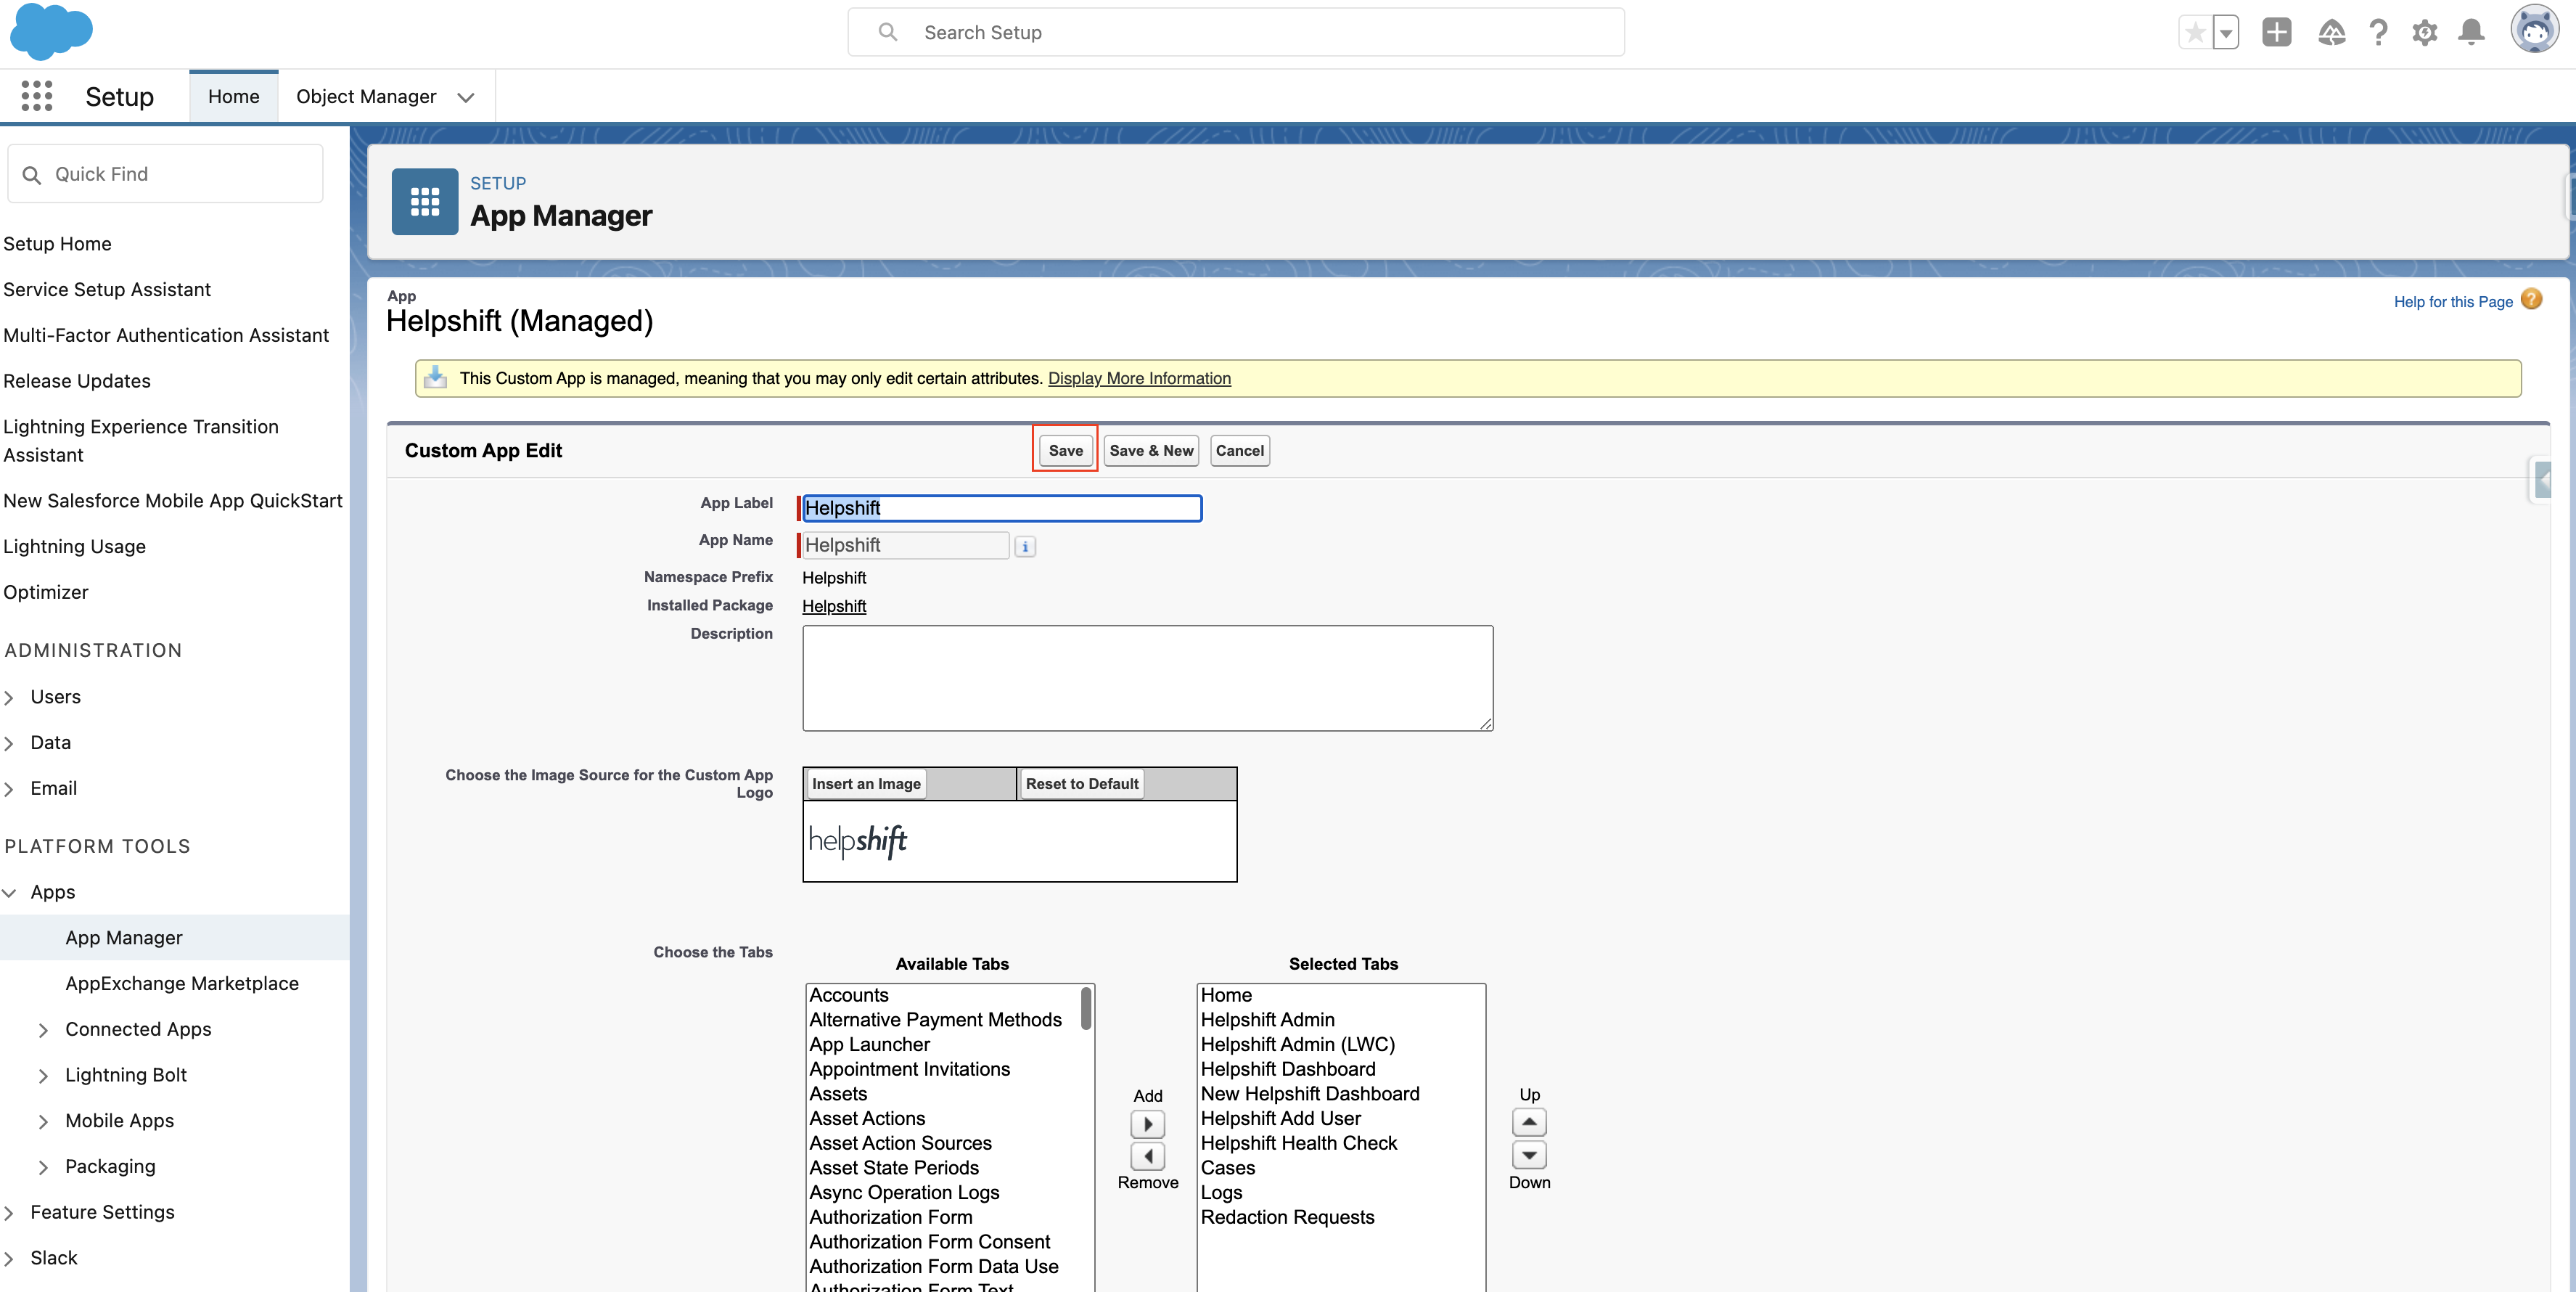Click the Global Actions plus icon
The height and width of the screenshot is (1292, 2576).
click(x=2276, y=32)
